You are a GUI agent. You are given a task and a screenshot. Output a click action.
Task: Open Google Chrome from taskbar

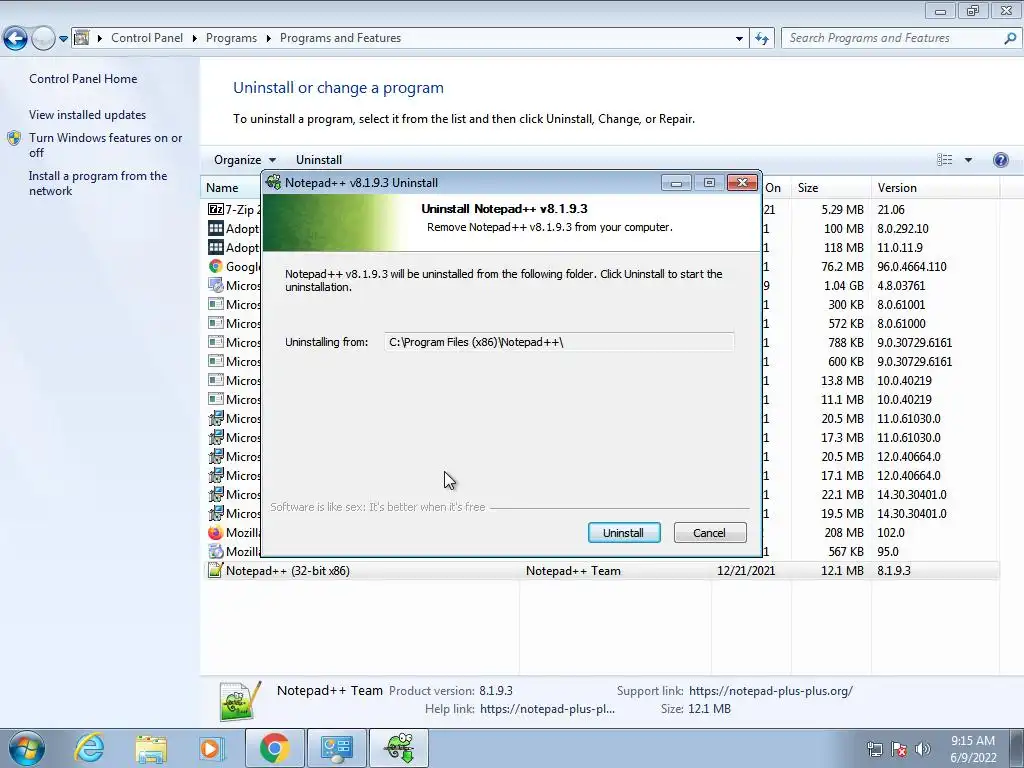pyautogui.click(x=274, y=748)
